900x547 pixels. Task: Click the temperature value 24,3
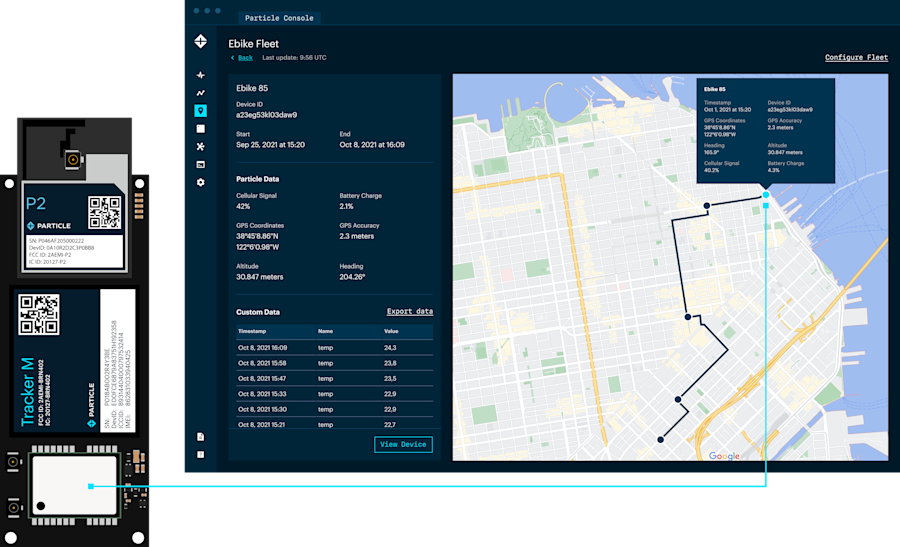point(390,348)
